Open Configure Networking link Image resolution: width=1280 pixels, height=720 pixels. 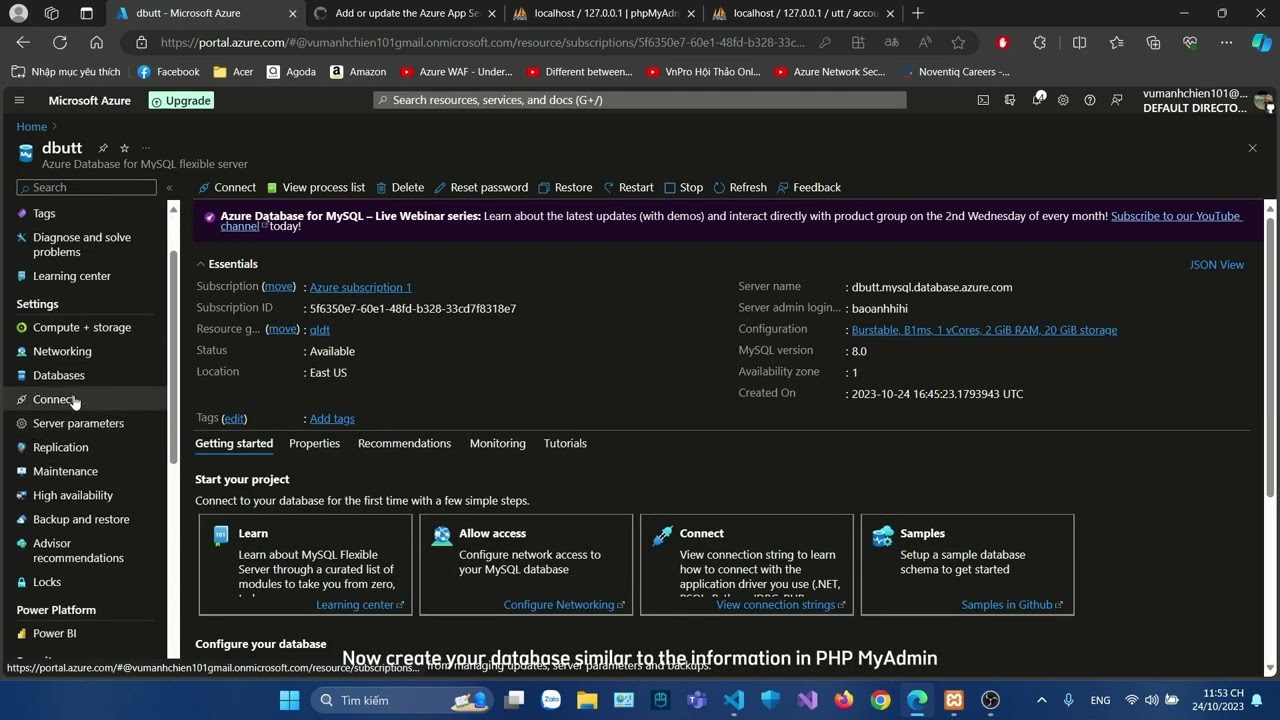(x=564, y=605)
